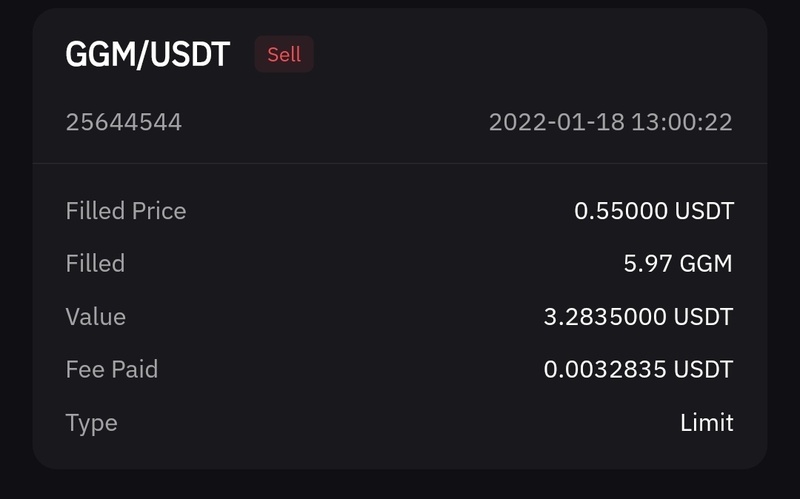Screen dimensions: 800x499
Task: Select the Limit order type value
Action: click(707, 423)
